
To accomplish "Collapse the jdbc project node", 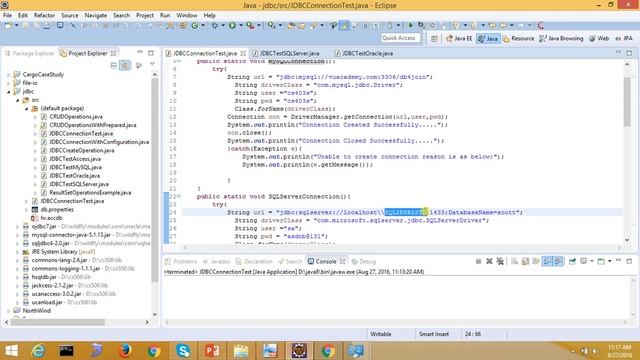I will click(x=9, y=92).
